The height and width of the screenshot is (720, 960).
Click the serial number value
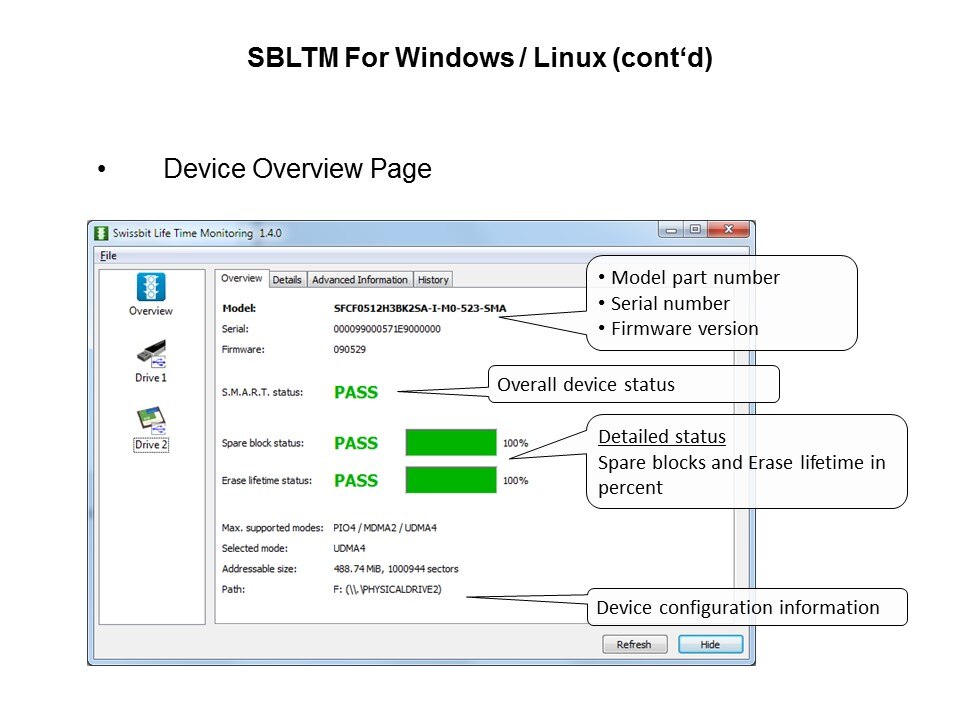386,329
